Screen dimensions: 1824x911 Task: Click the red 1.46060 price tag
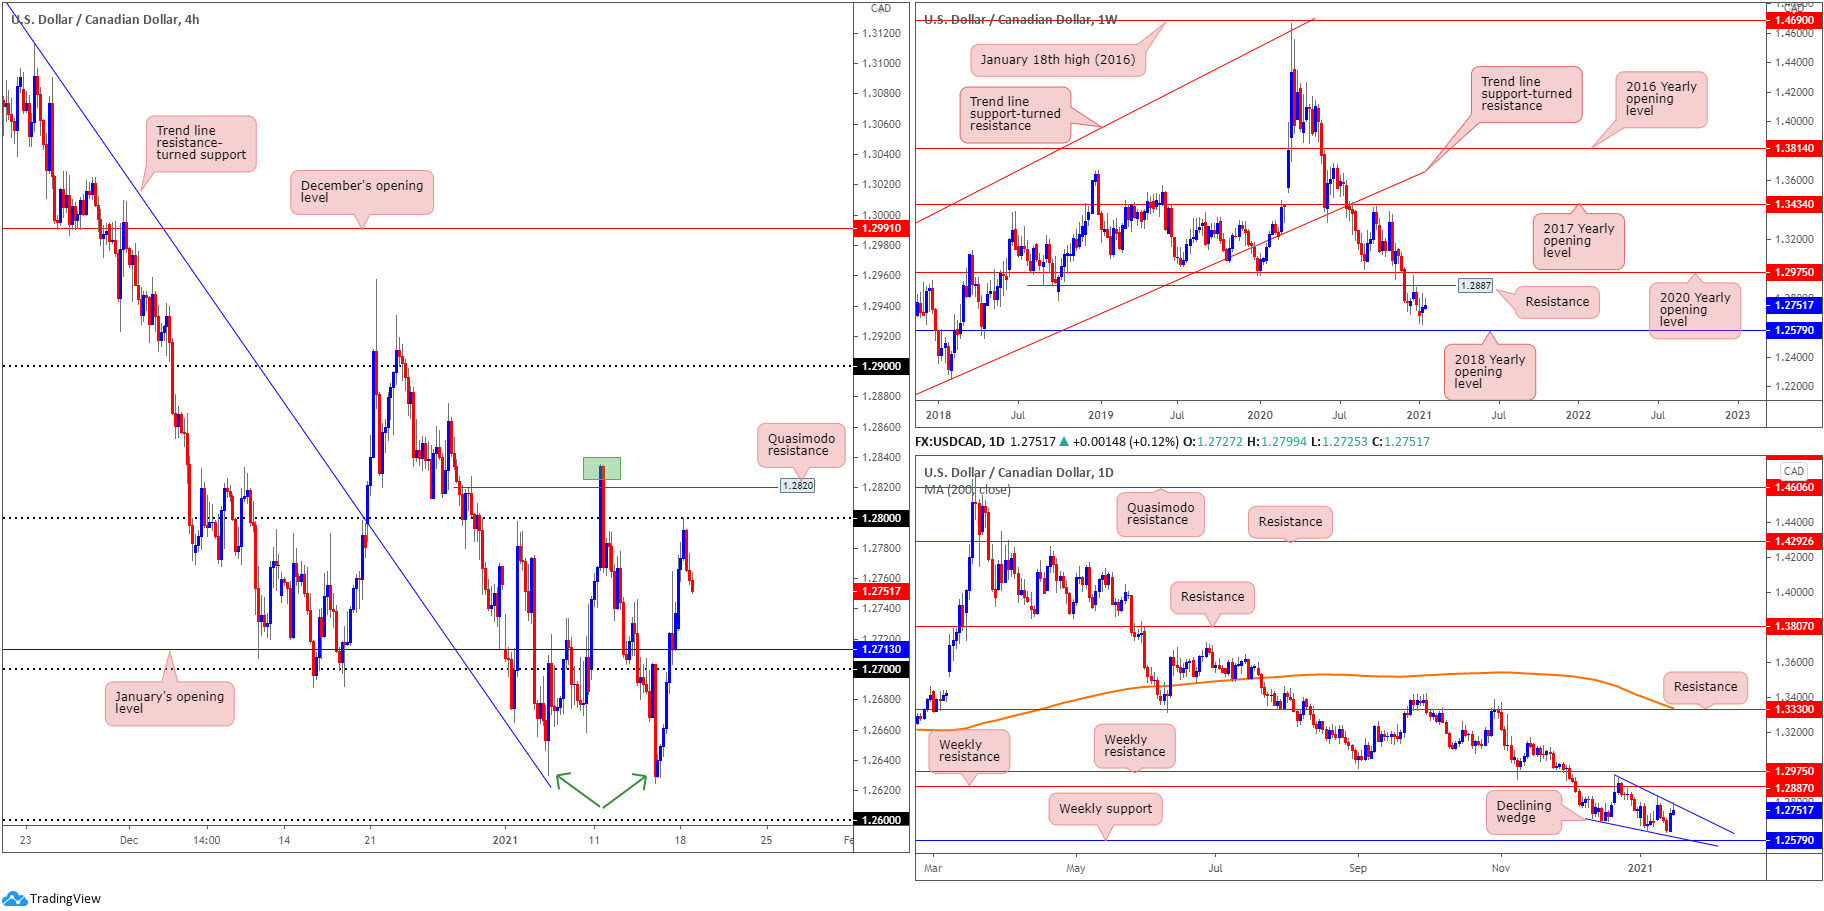[x=1793, y=488]
